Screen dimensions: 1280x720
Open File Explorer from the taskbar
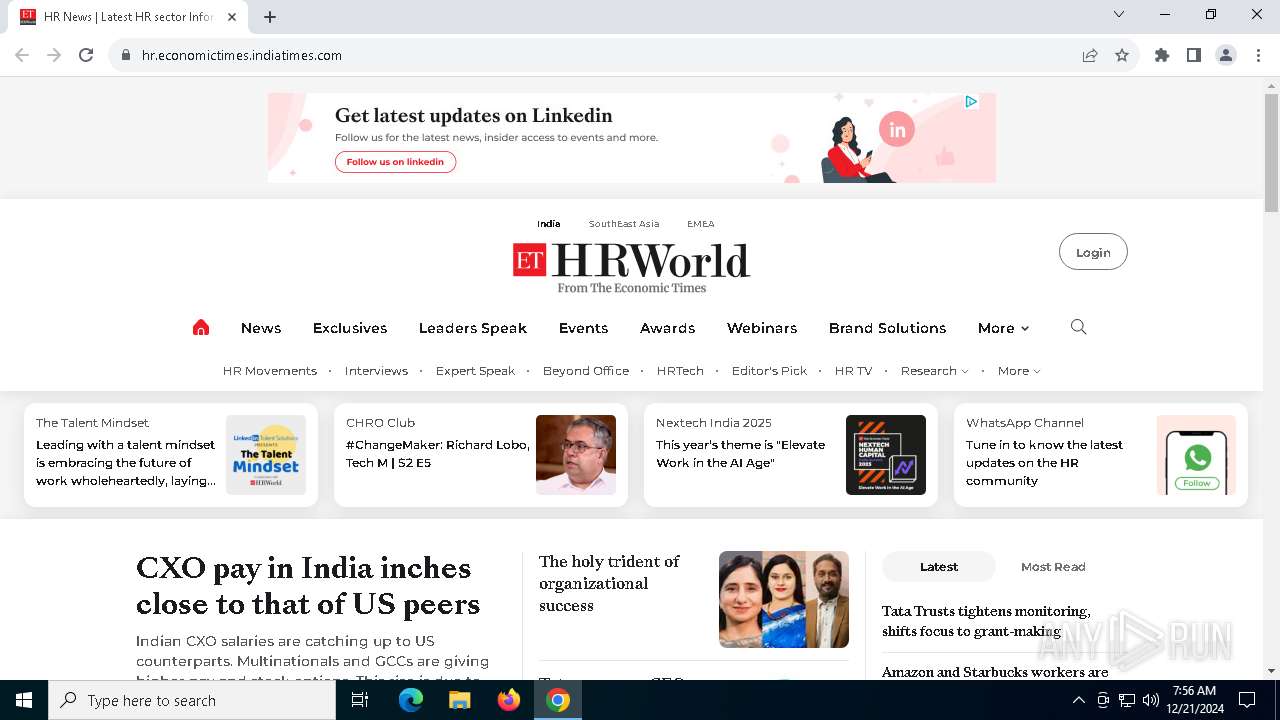459,700
